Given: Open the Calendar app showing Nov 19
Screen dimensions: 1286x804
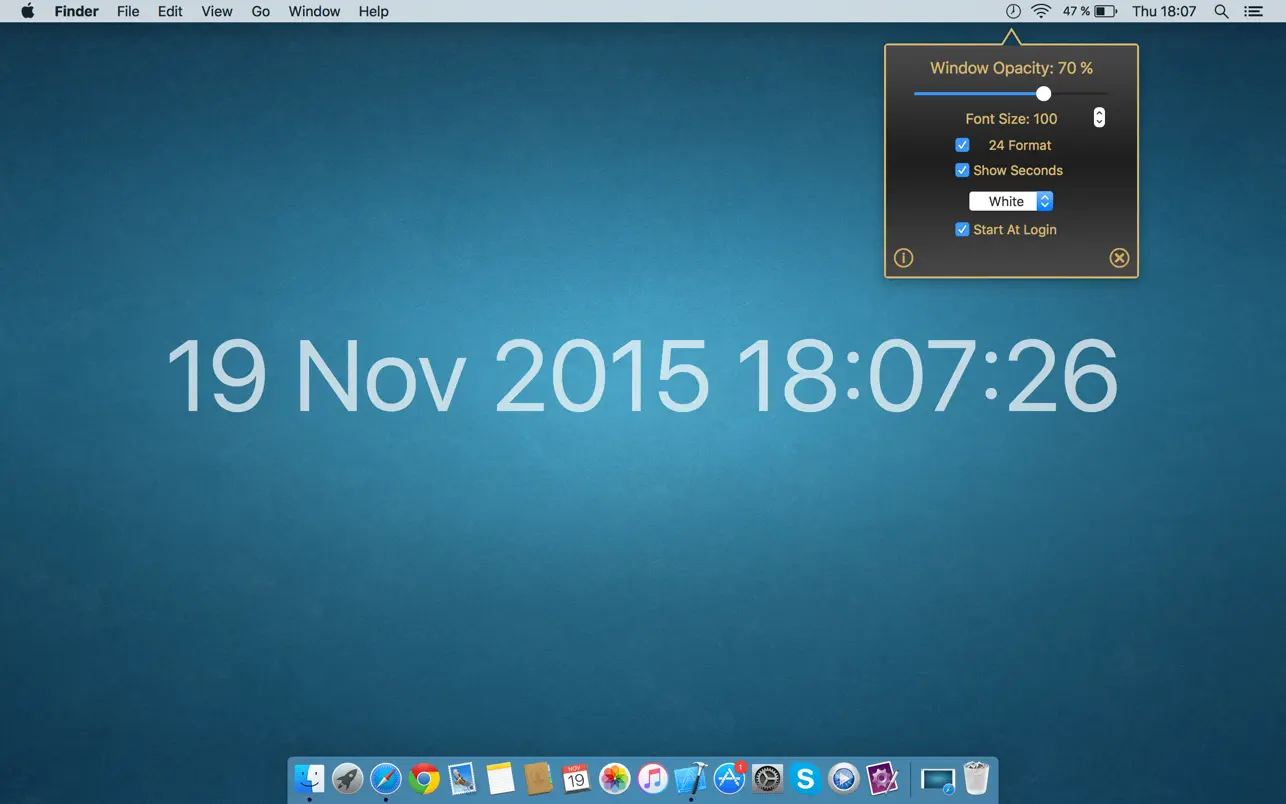Looking at the screenshot, I should (x=577, y=778).
